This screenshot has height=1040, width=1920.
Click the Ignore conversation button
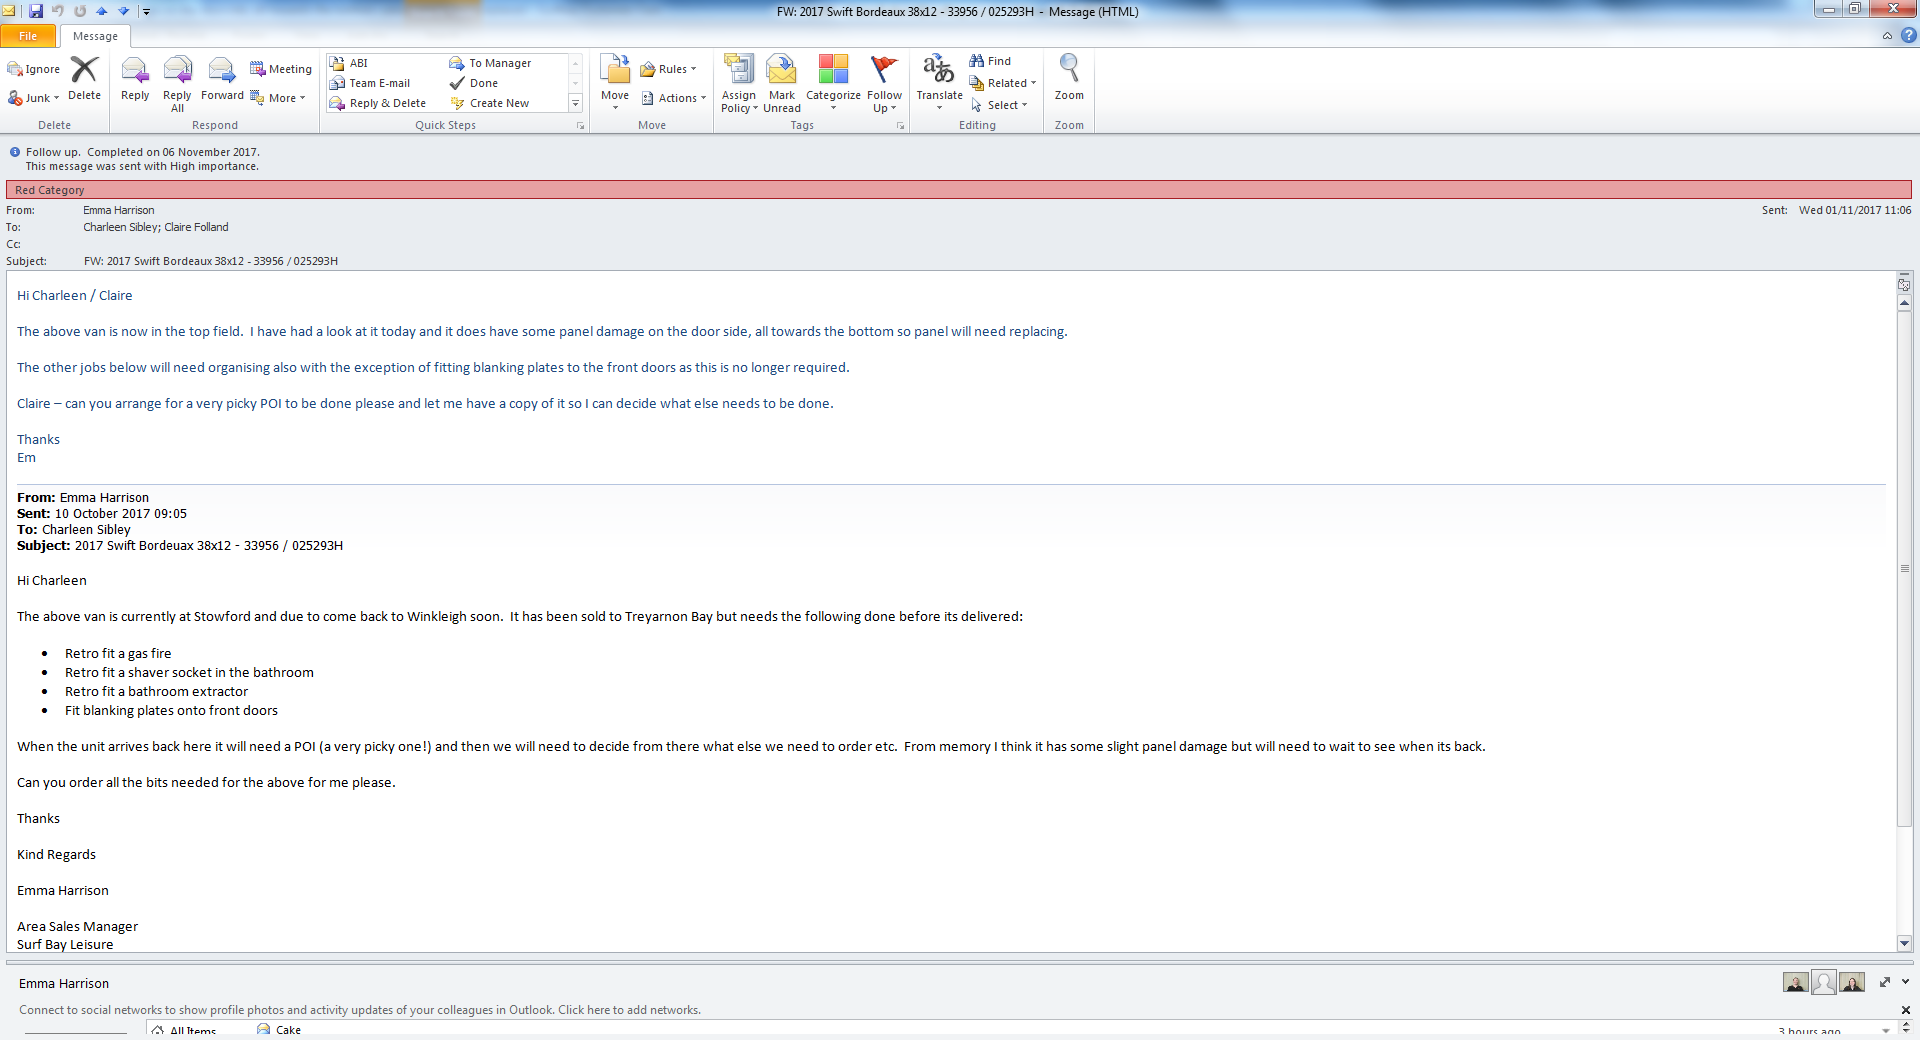point(34,69)
